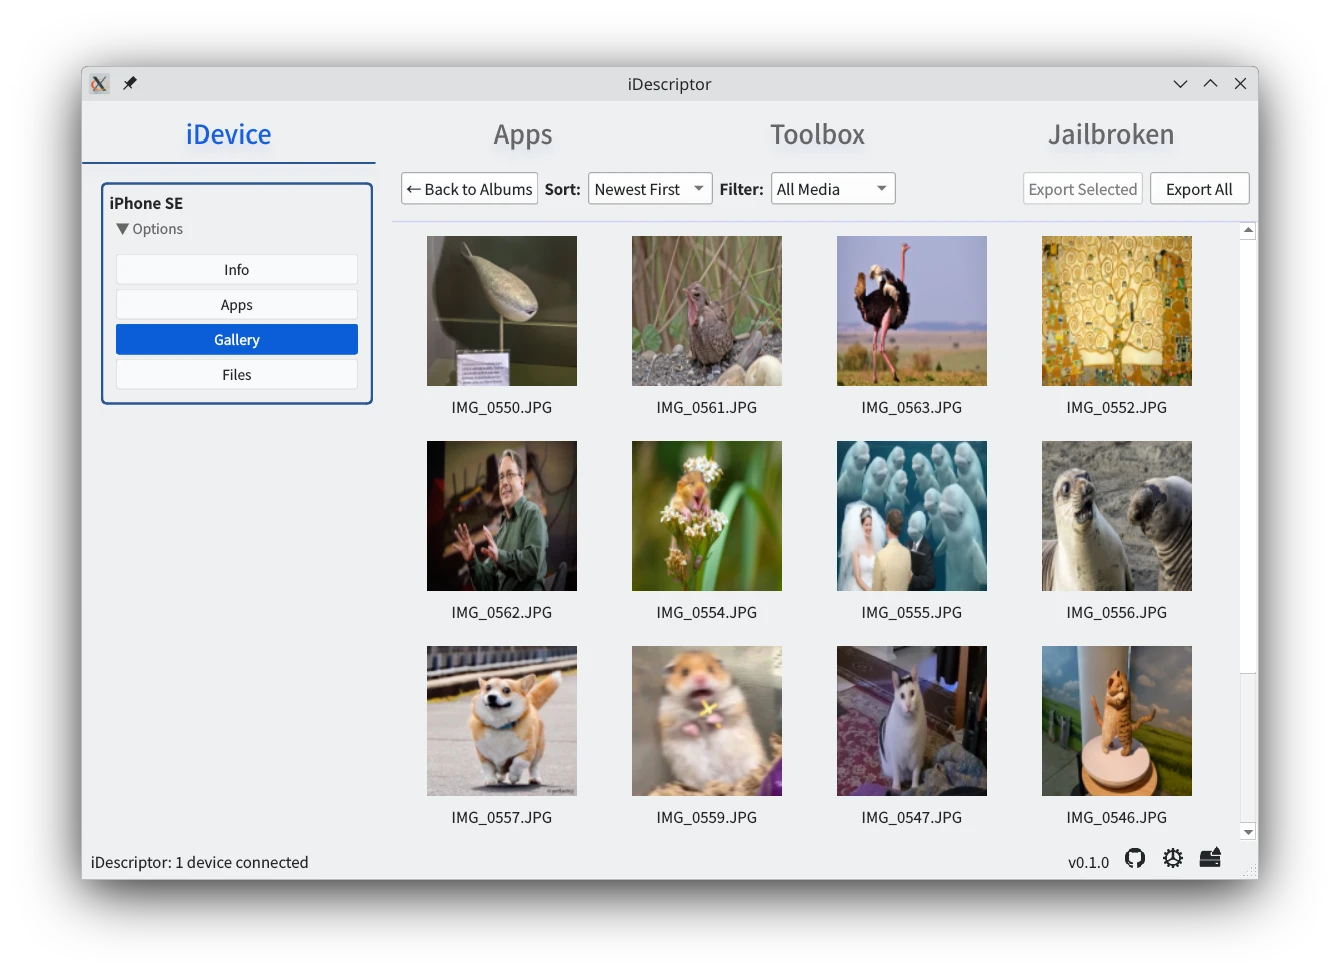Select the corgi thumbnail IMG_0557.JPG

point(501,721)
